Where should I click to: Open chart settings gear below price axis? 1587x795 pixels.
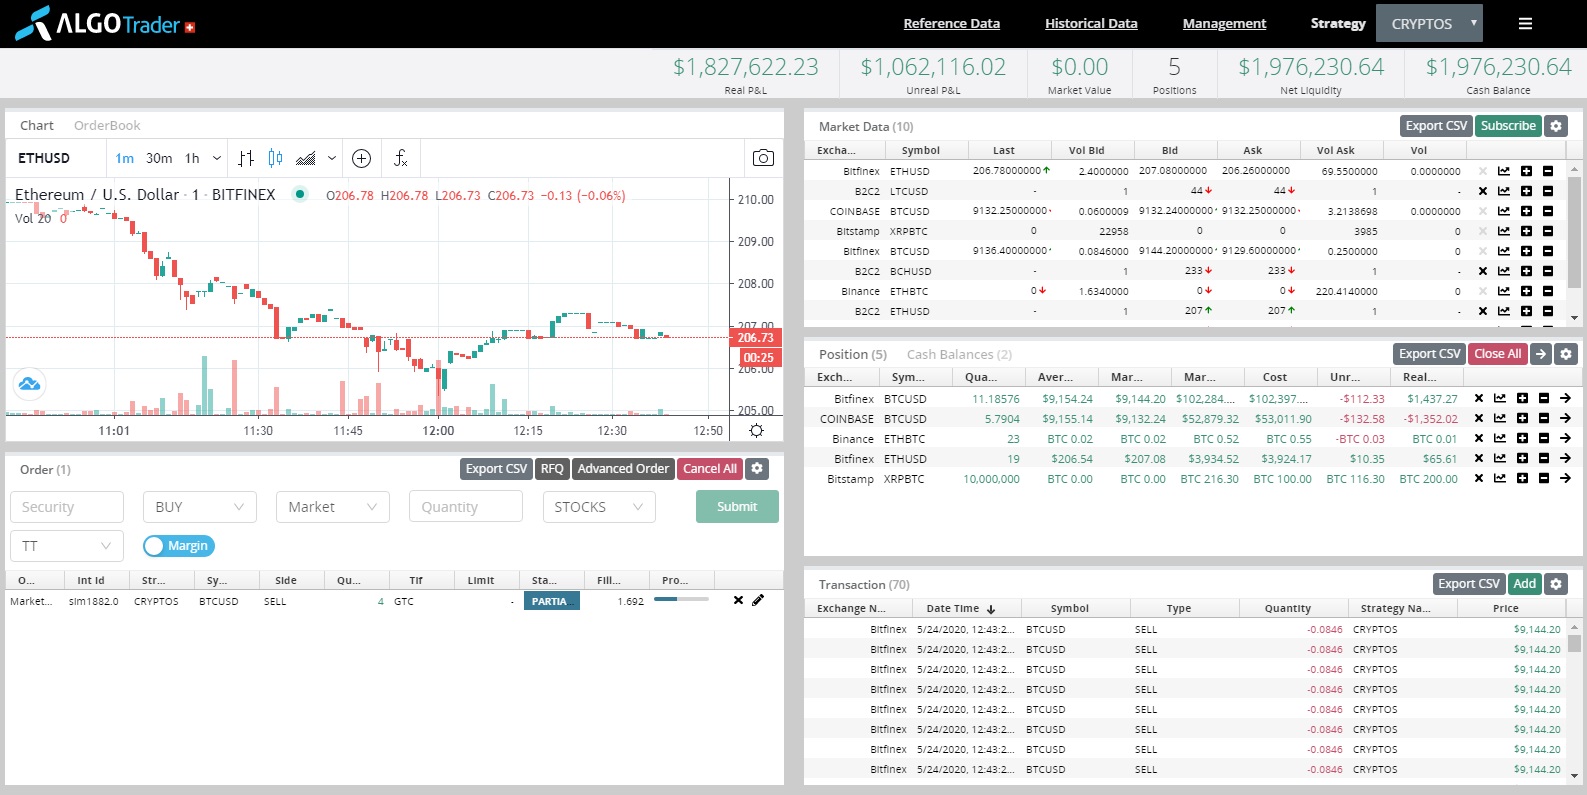(x=756, y=430)
